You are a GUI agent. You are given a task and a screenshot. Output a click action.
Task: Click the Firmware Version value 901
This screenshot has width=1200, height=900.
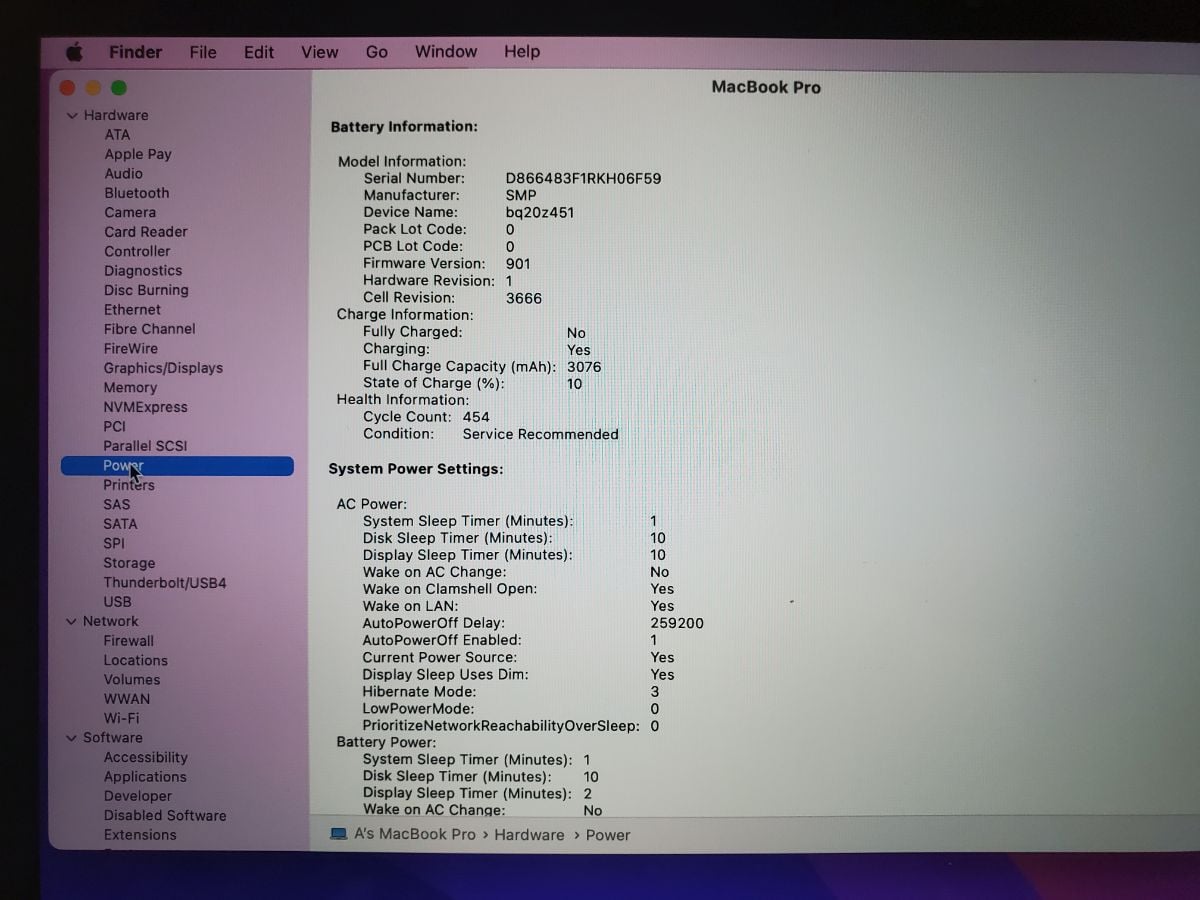(x=518, y=264)
